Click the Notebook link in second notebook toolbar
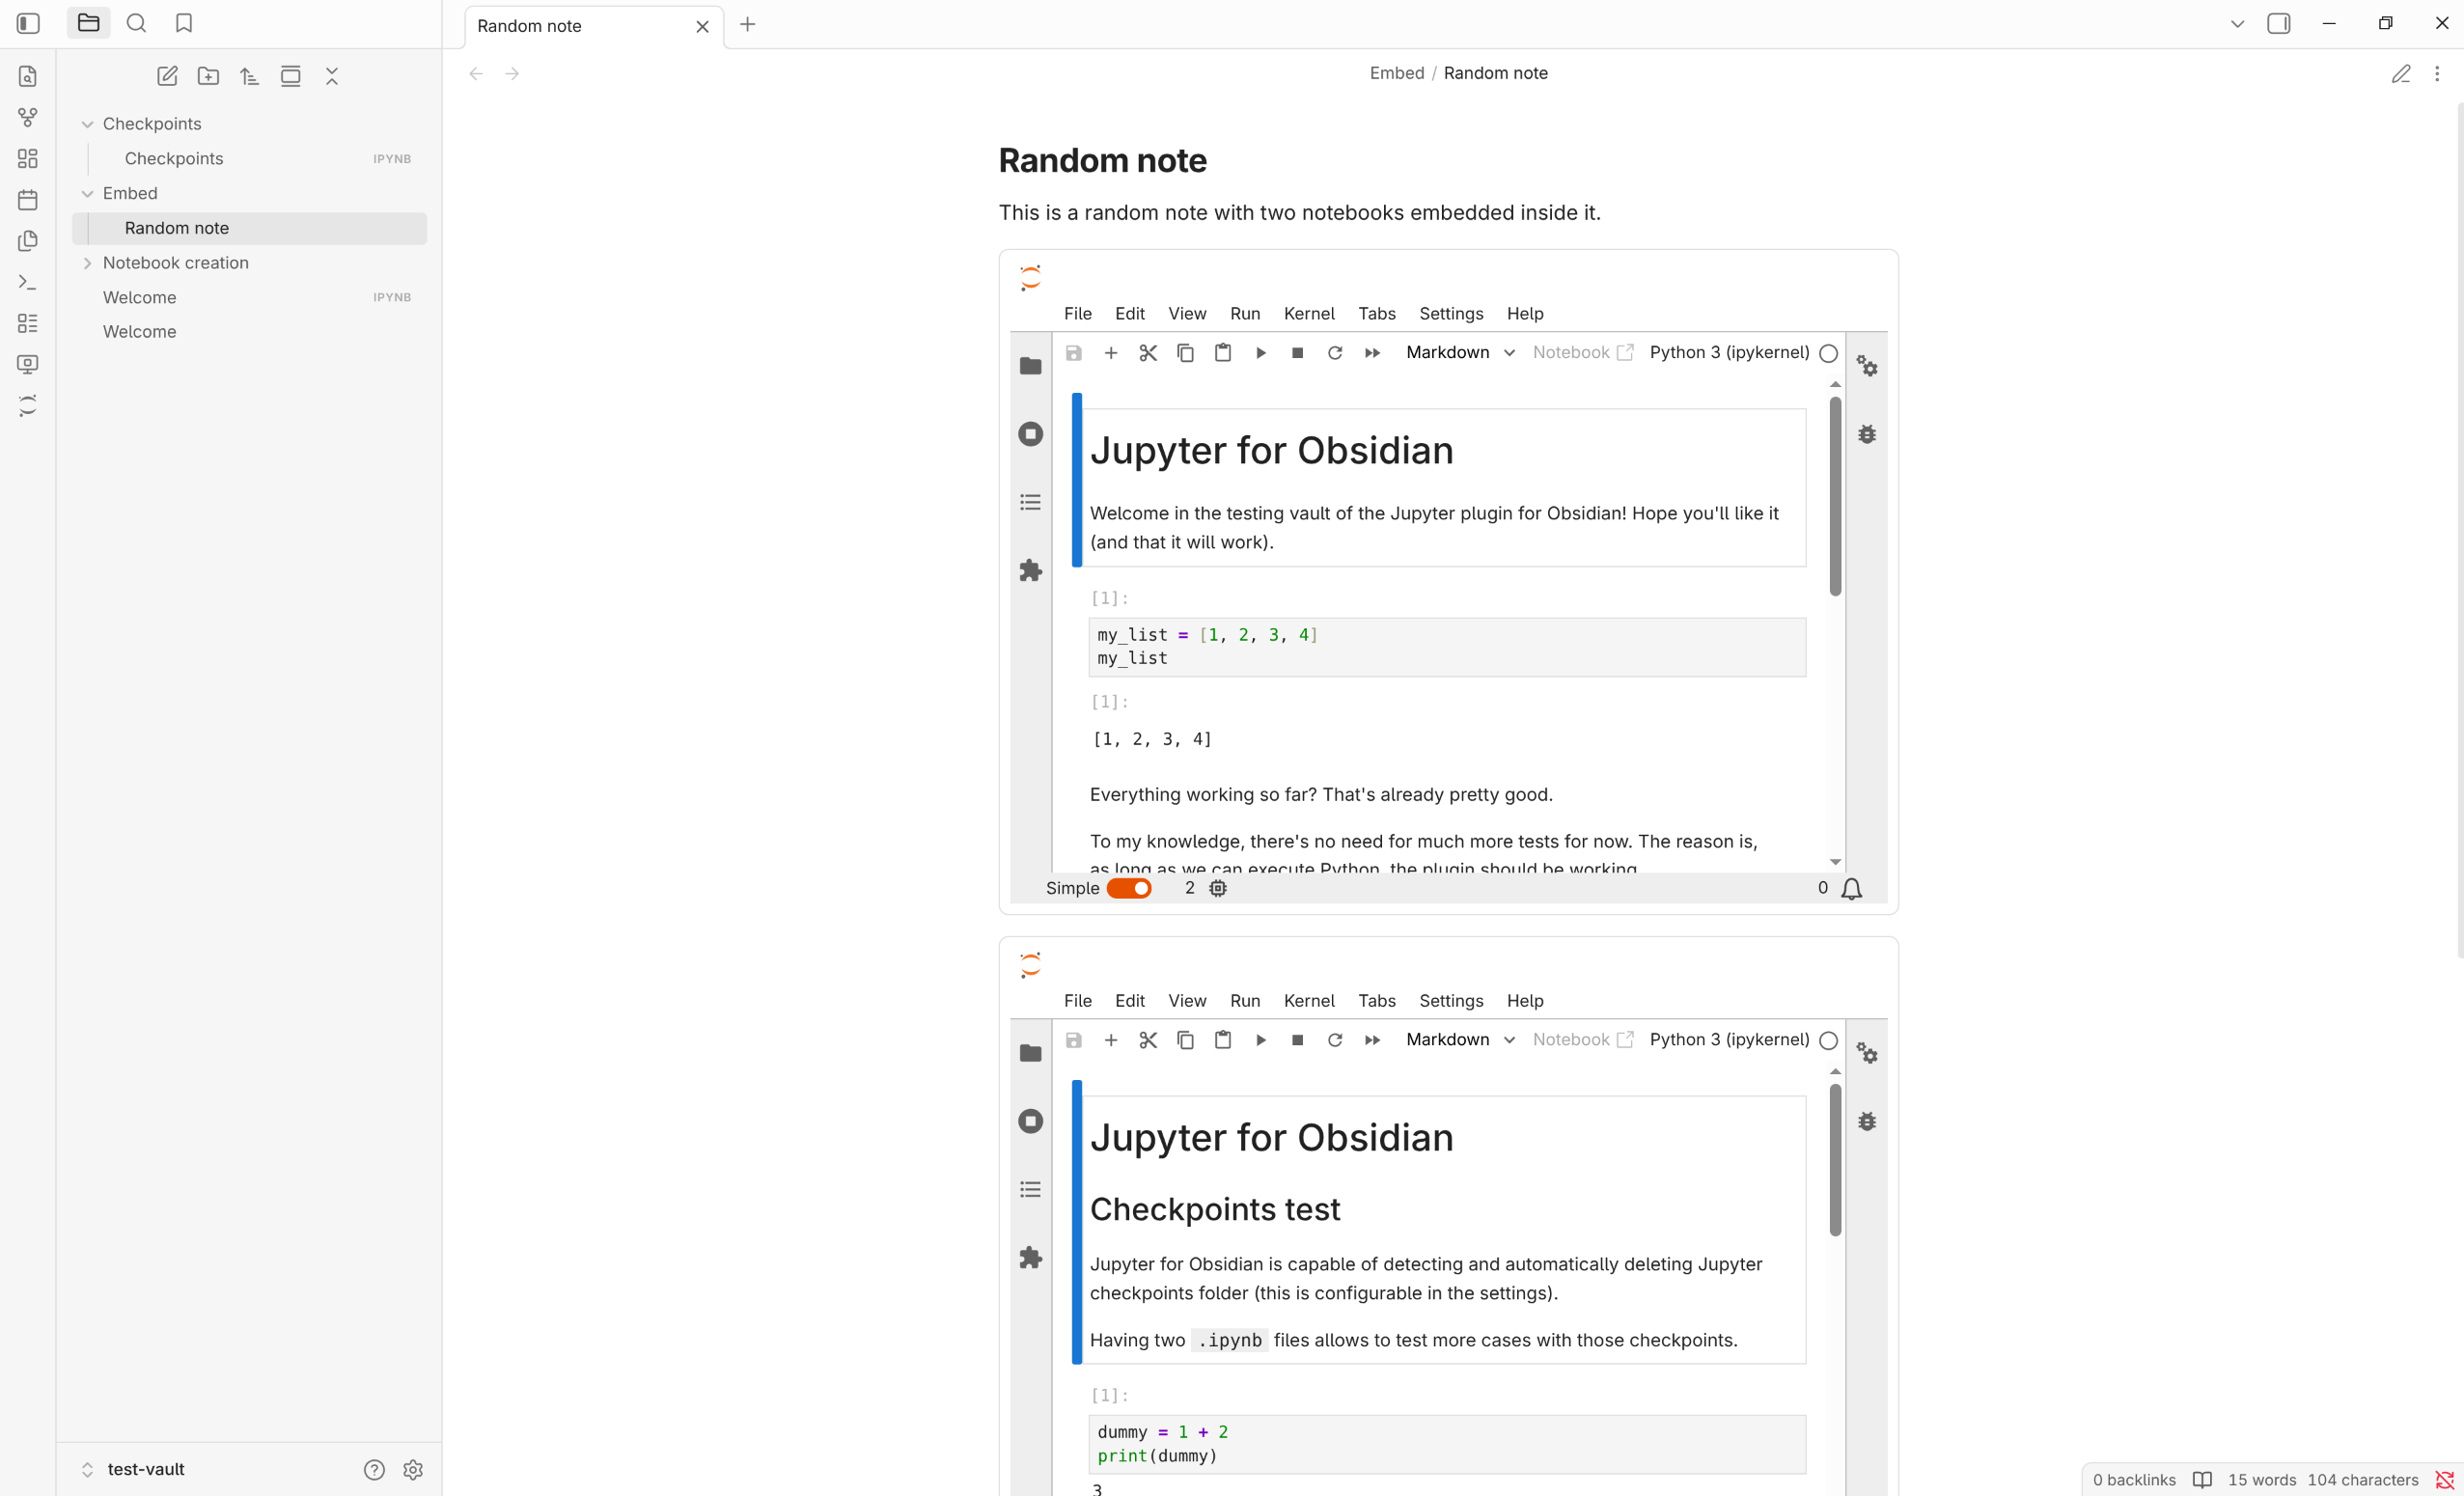This screenshot has height=1496, width=2464. 1583,1040
